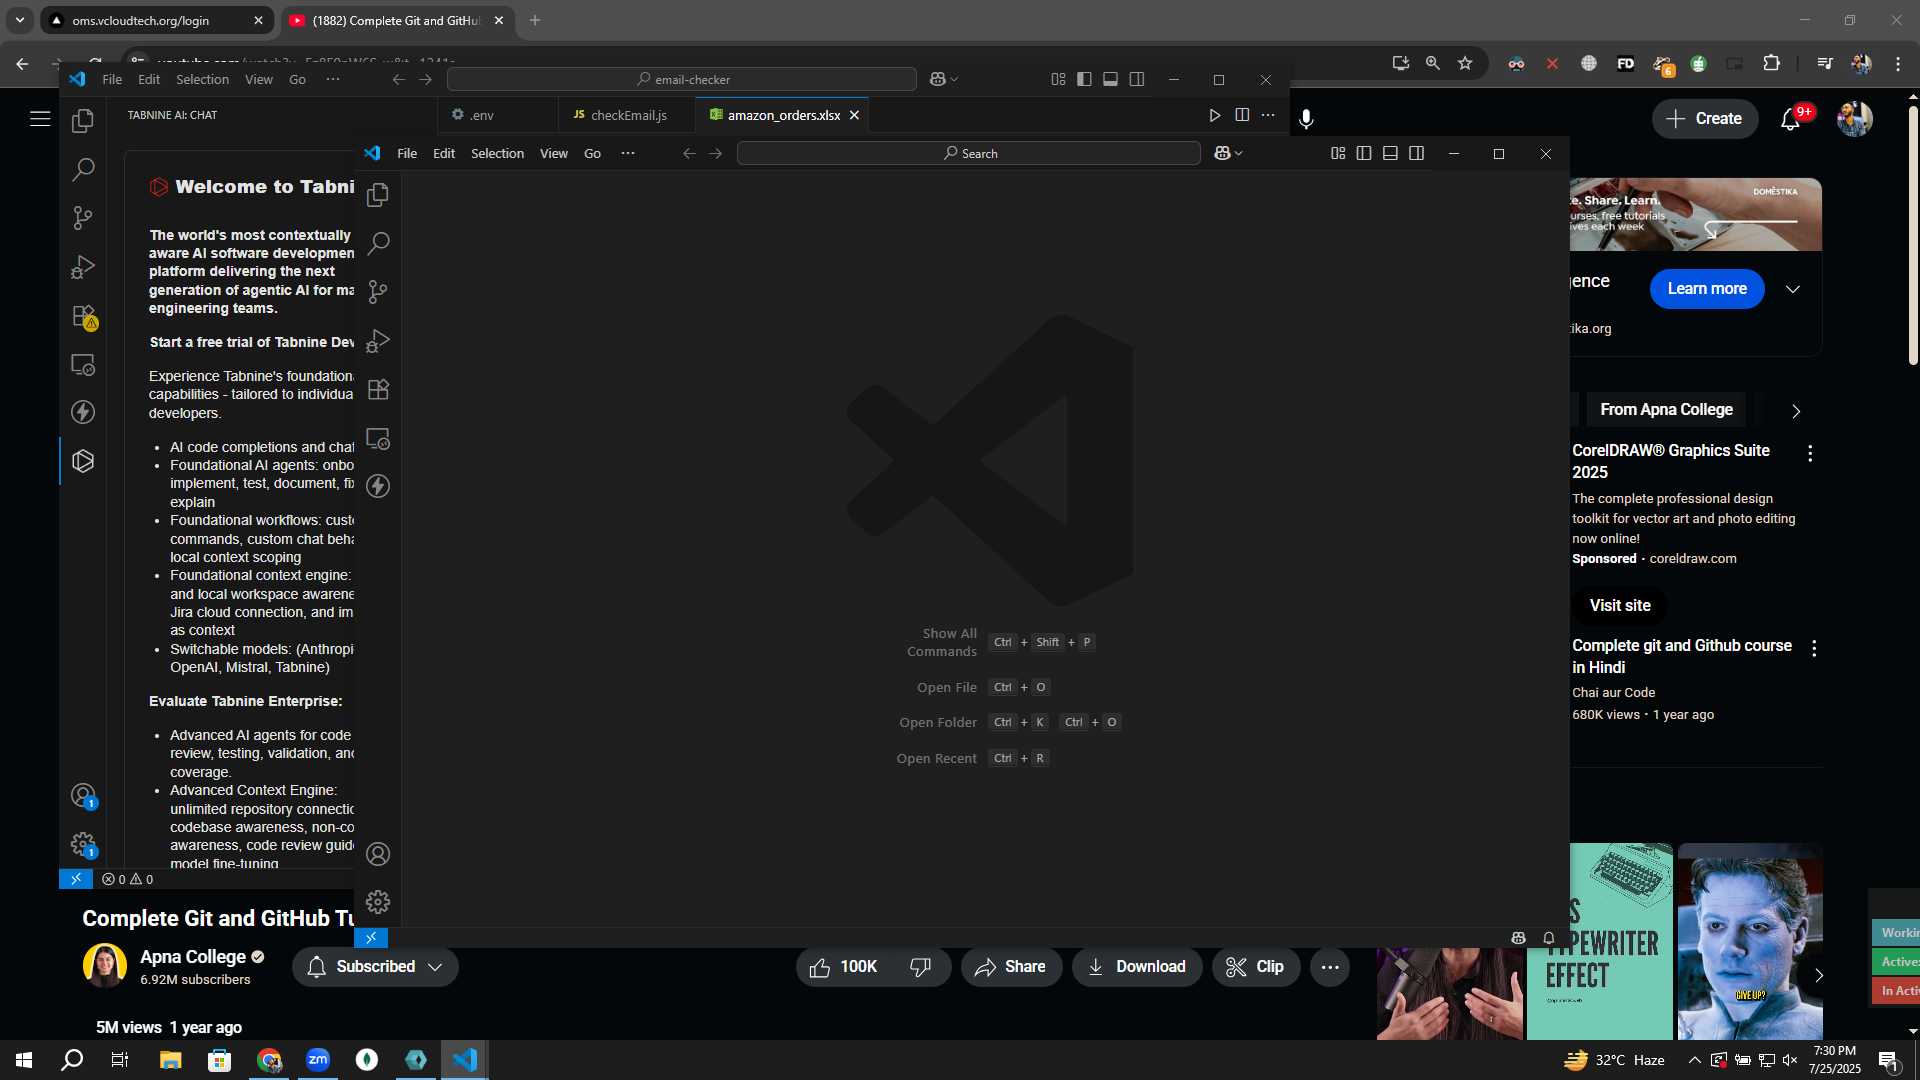Image resolution: width=1920 pixels, height=1080 pixels.
Task: Click Visit site for CorelDRAW ad
Action: tap(1620, 606)
